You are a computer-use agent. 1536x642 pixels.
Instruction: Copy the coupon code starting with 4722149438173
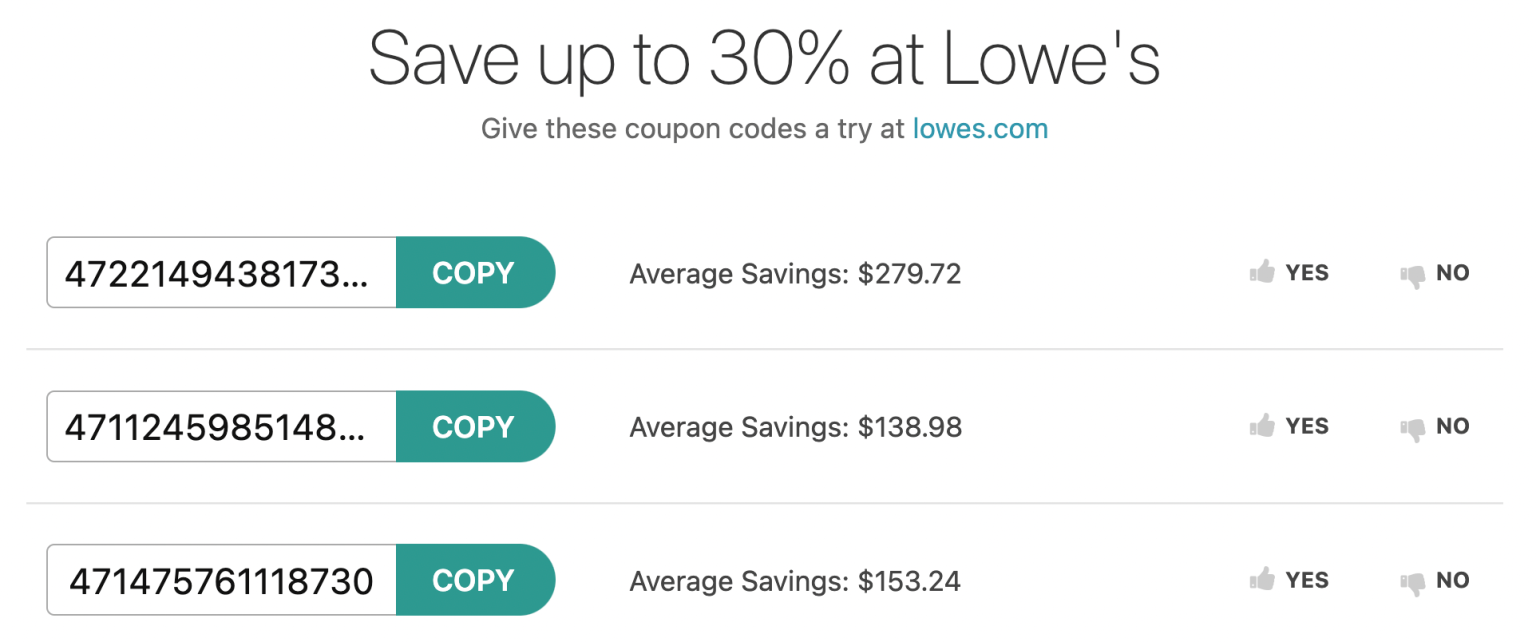pos(474,273)
